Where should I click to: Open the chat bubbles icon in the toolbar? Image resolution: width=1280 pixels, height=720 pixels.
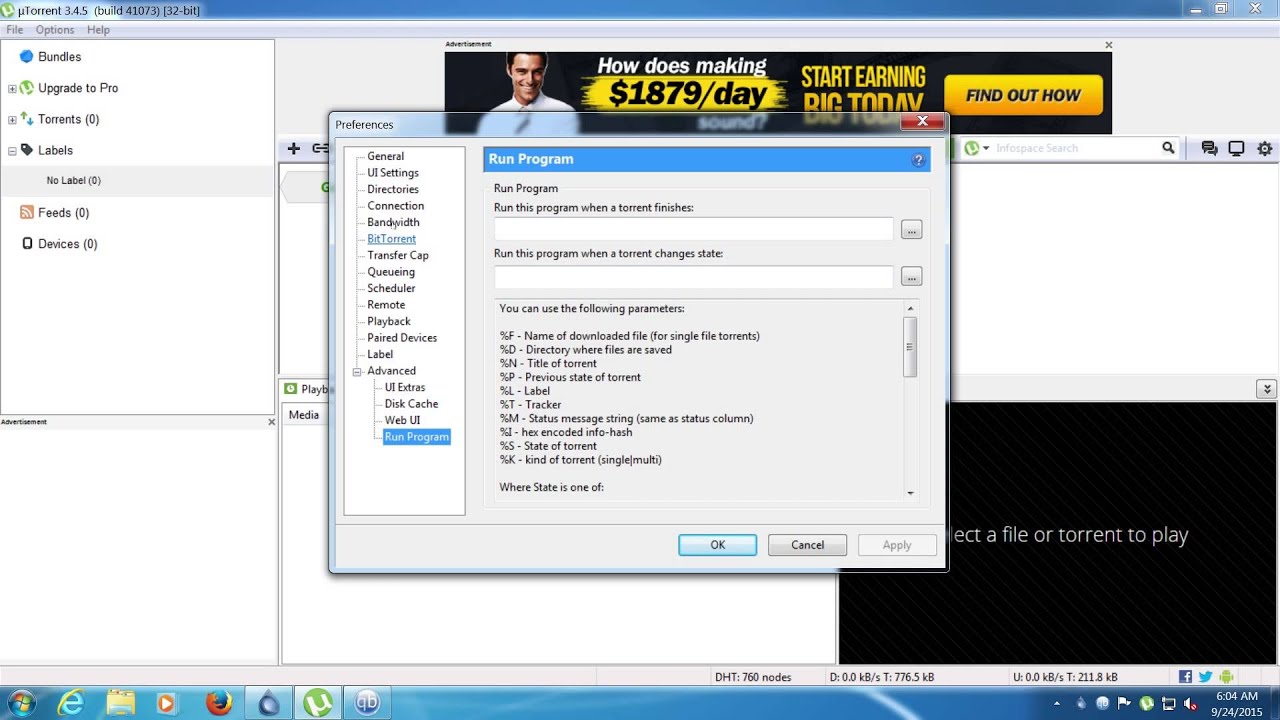(1209, 148)
